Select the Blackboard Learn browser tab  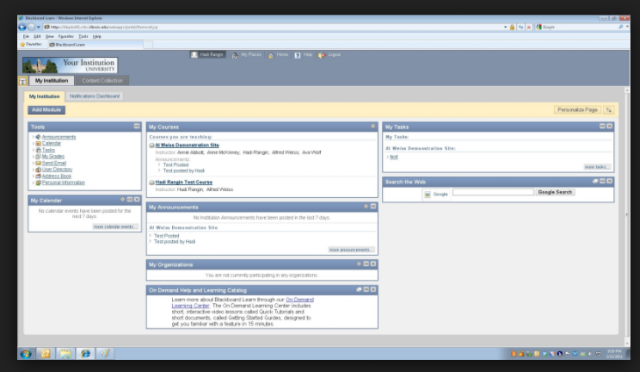pyautogui.click(x=96, y=45)
